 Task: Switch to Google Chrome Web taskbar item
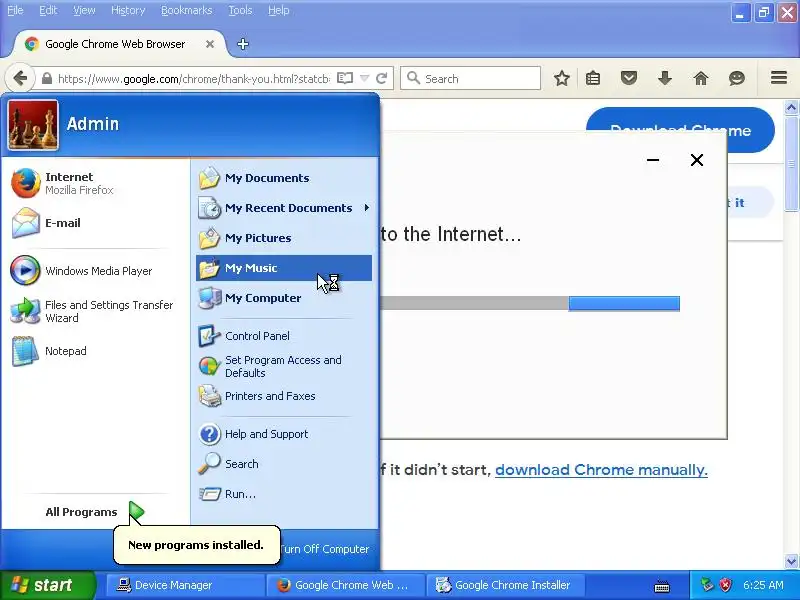345,585
